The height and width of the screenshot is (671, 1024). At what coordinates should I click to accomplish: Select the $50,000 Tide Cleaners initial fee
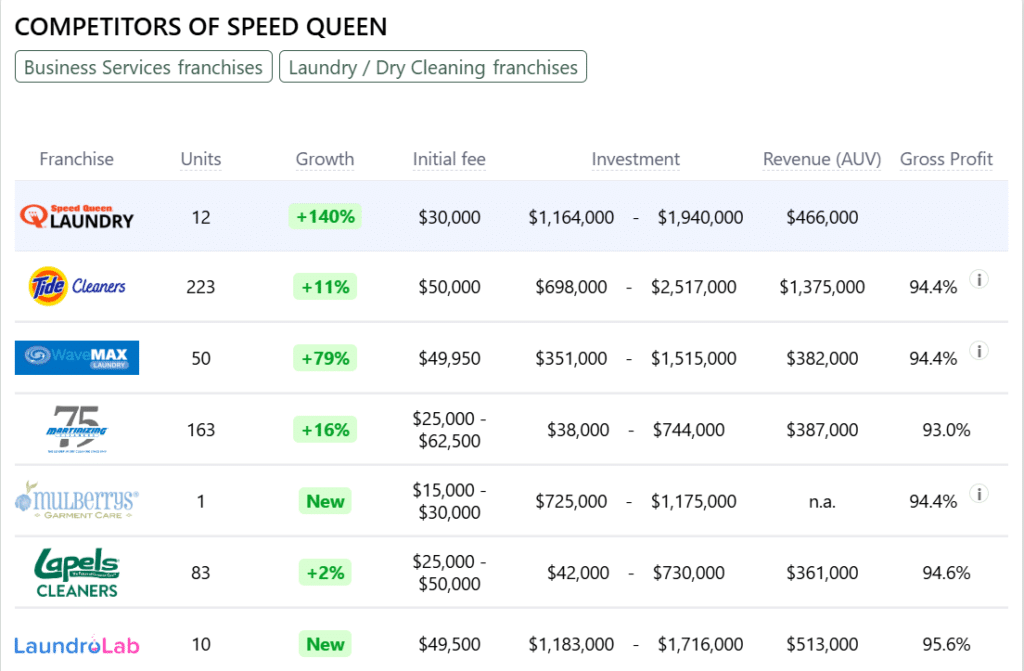pos(449,287)
